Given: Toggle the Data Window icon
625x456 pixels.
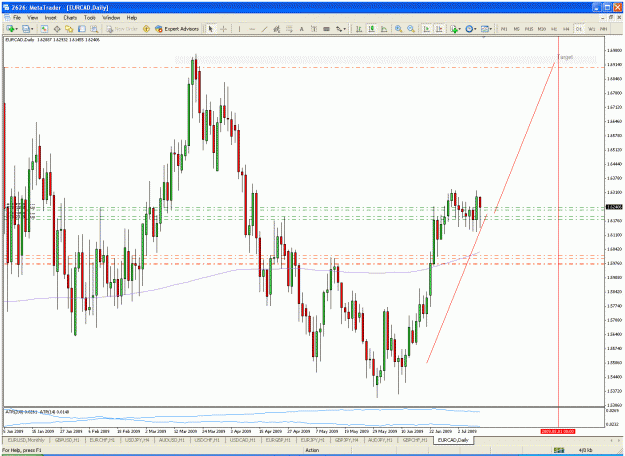Looking at the screenshot, I should click(x=57, y=29).
